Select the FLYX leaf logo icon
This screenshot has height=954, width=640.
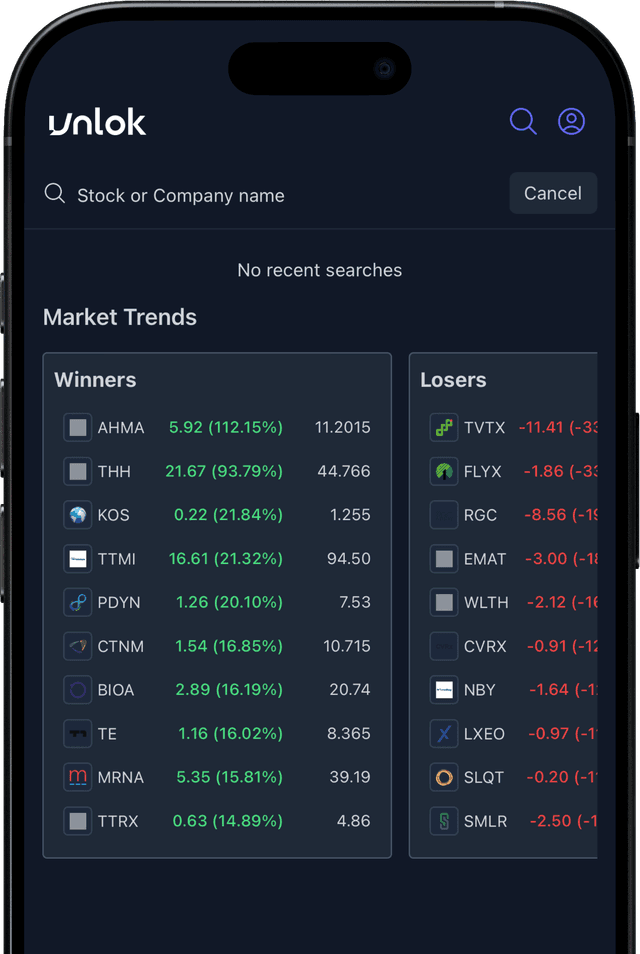(x=443, y=471)
